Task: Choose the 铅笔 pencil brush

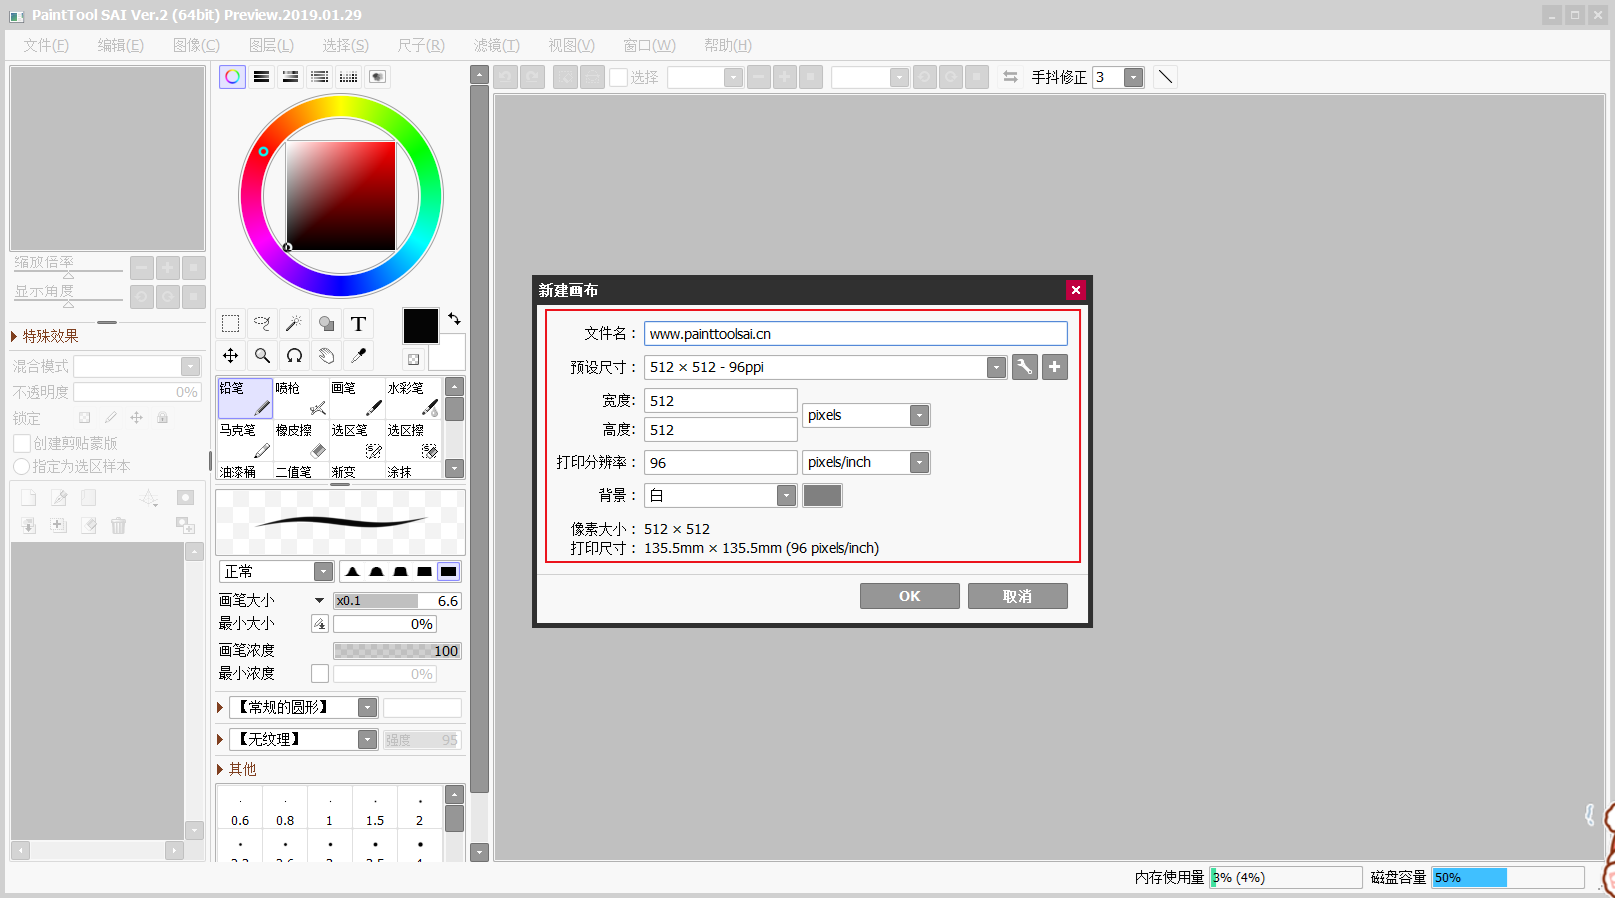Action: click(245, 398)
